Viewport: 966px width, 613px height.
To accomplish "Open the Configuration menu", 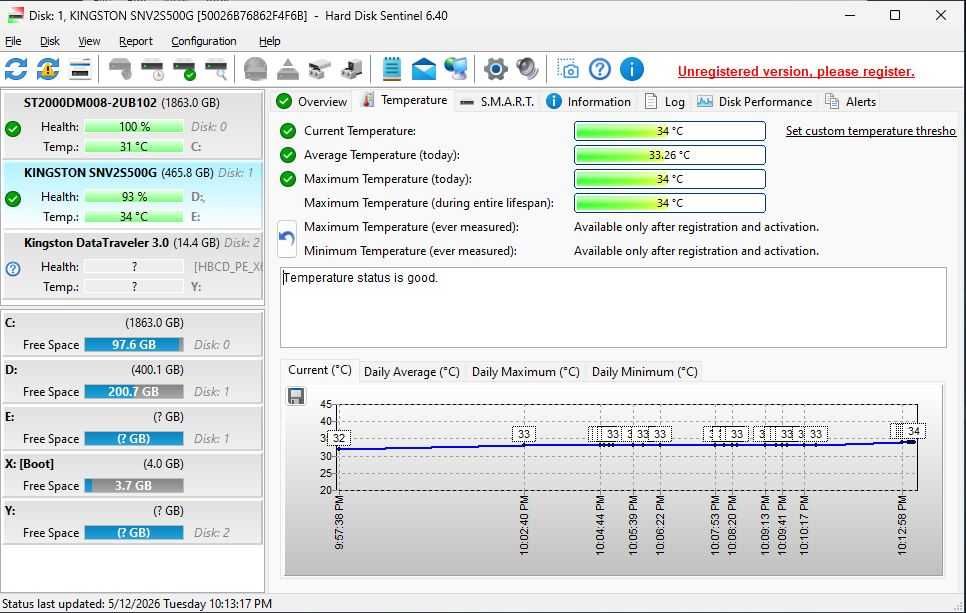I will (204, 41).
